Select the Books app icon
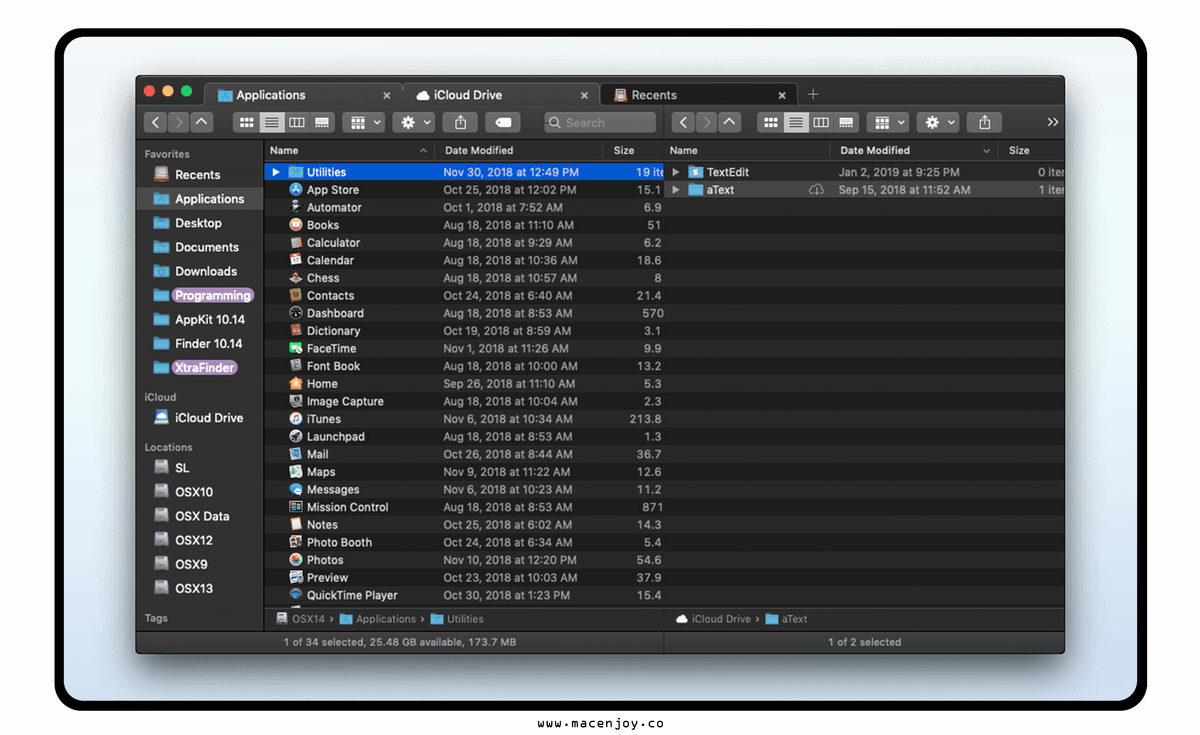This screenshot has height=735, width=1200. point(296,225)
